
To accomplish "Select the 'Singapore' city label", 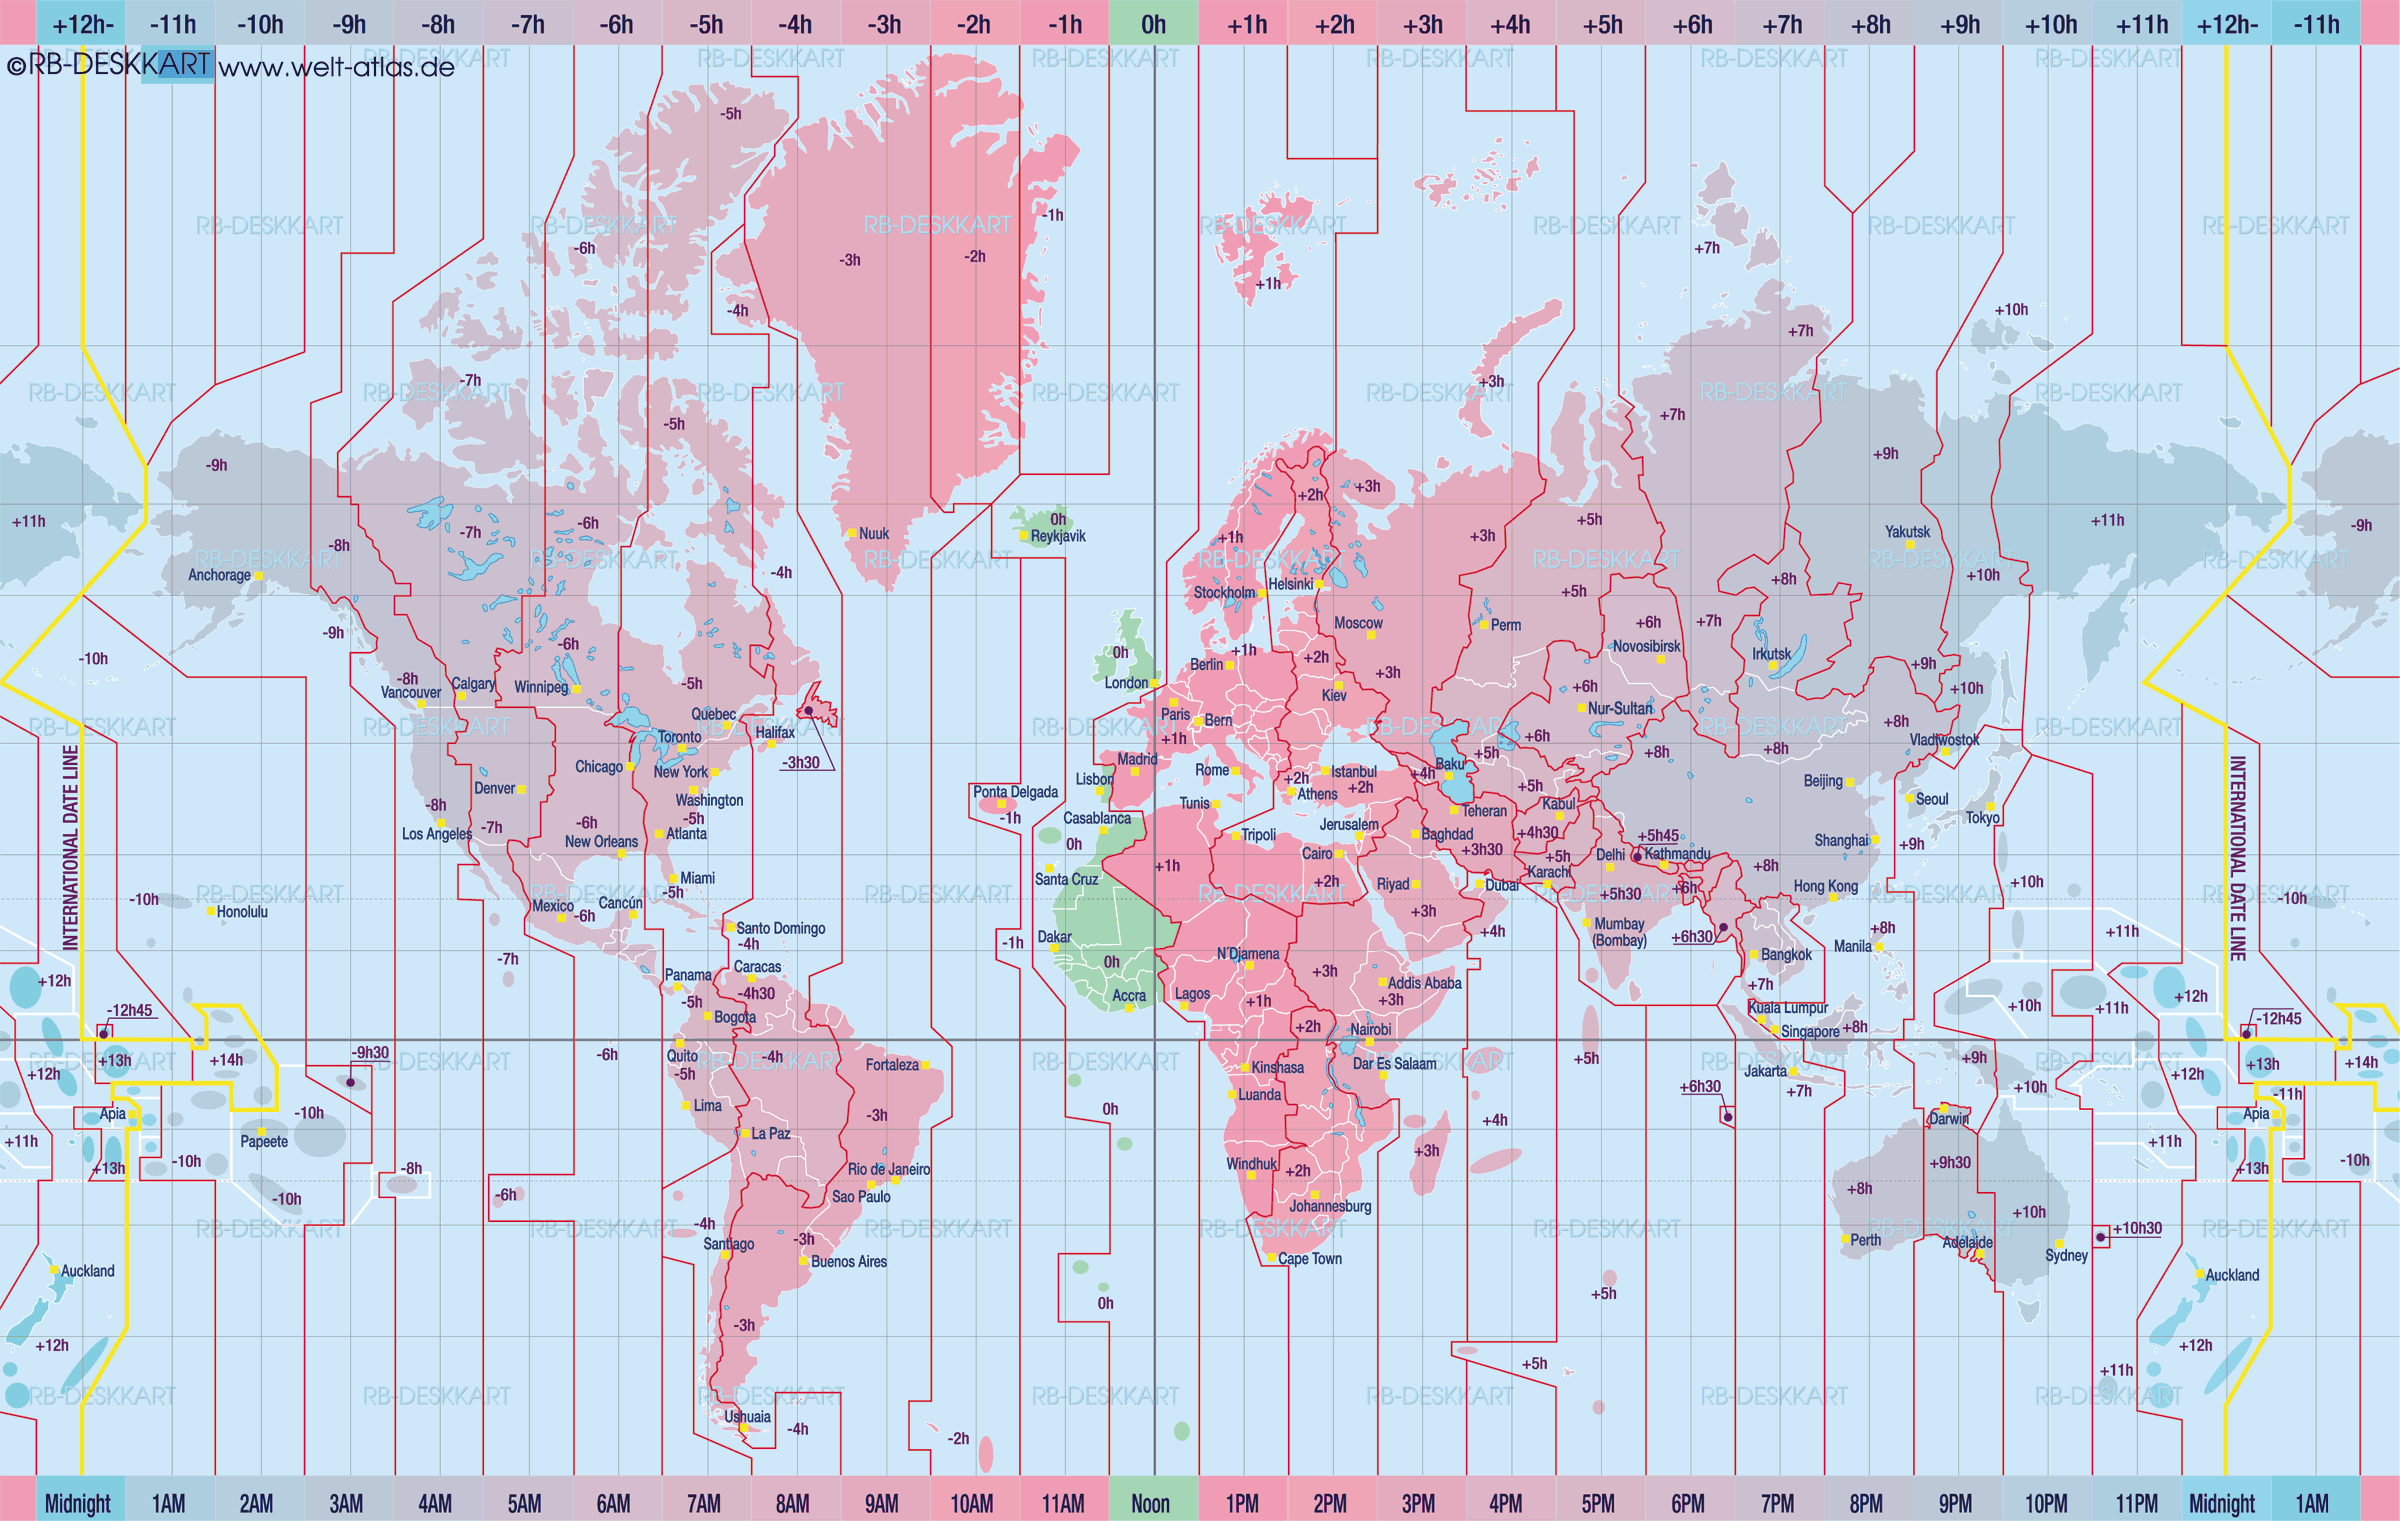I will pyautogui.click(x=1810, y=1031).
